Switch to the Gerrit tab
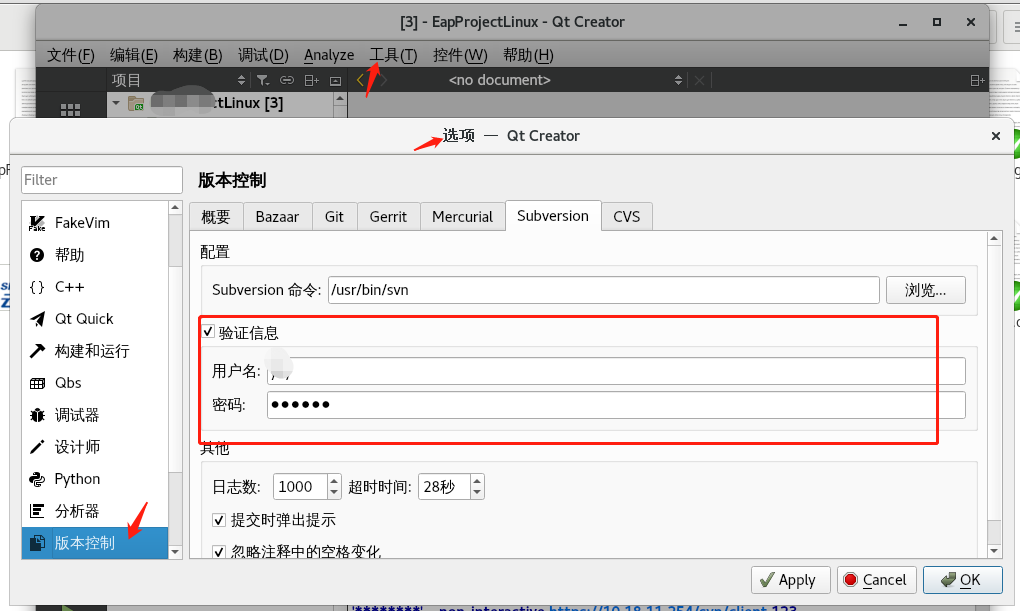This screenshot has height=611, width=1020. click(x=388, y=217)
